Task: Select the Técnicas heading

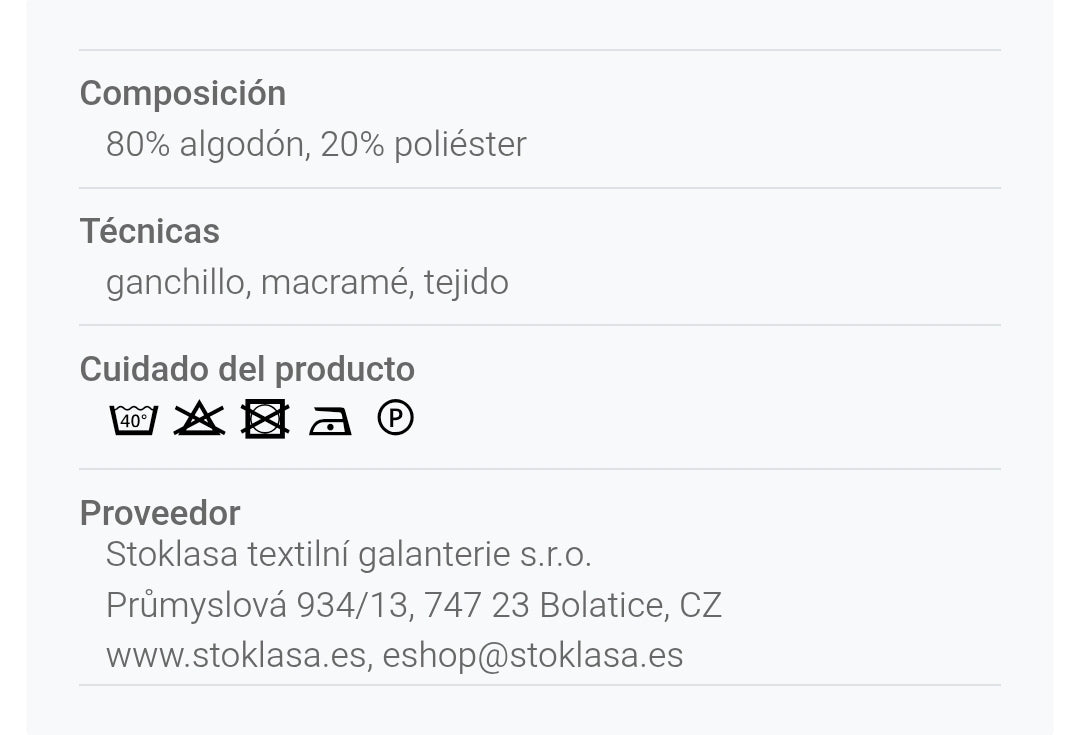Action: (149, 231)
